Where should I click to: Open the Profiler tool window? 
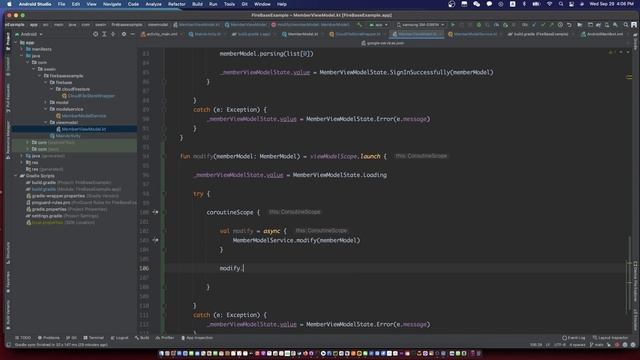coord(165,338)
